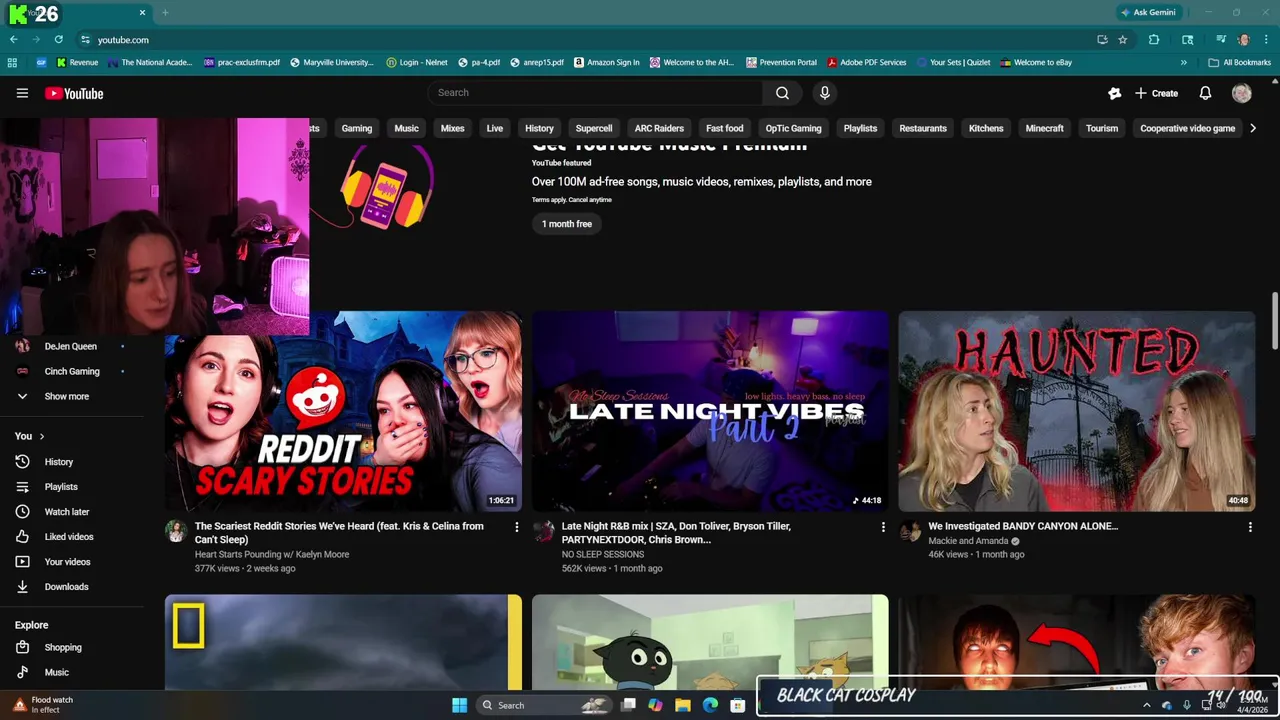Bookmark this page with the star

tap(1123, 40)
